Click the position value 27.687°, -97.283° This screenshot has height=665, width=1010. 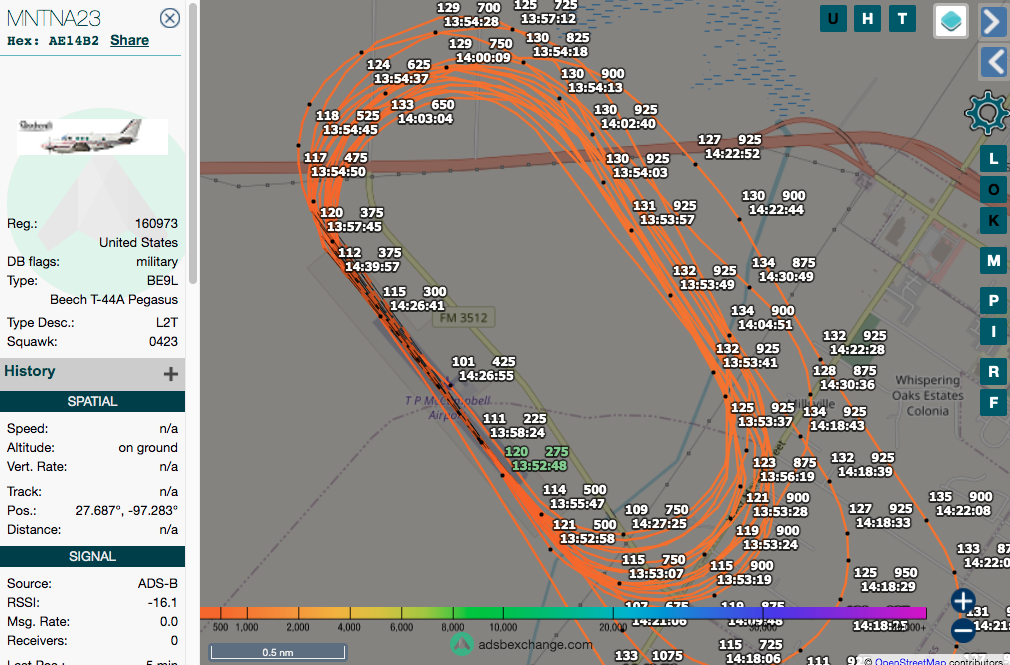pos(126,510)
